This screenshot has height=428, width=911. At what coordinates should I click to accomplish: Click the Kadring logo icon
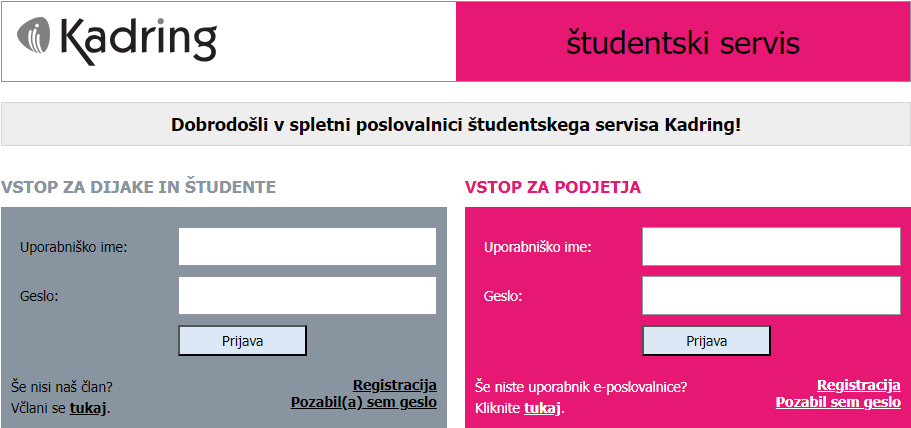36,41
